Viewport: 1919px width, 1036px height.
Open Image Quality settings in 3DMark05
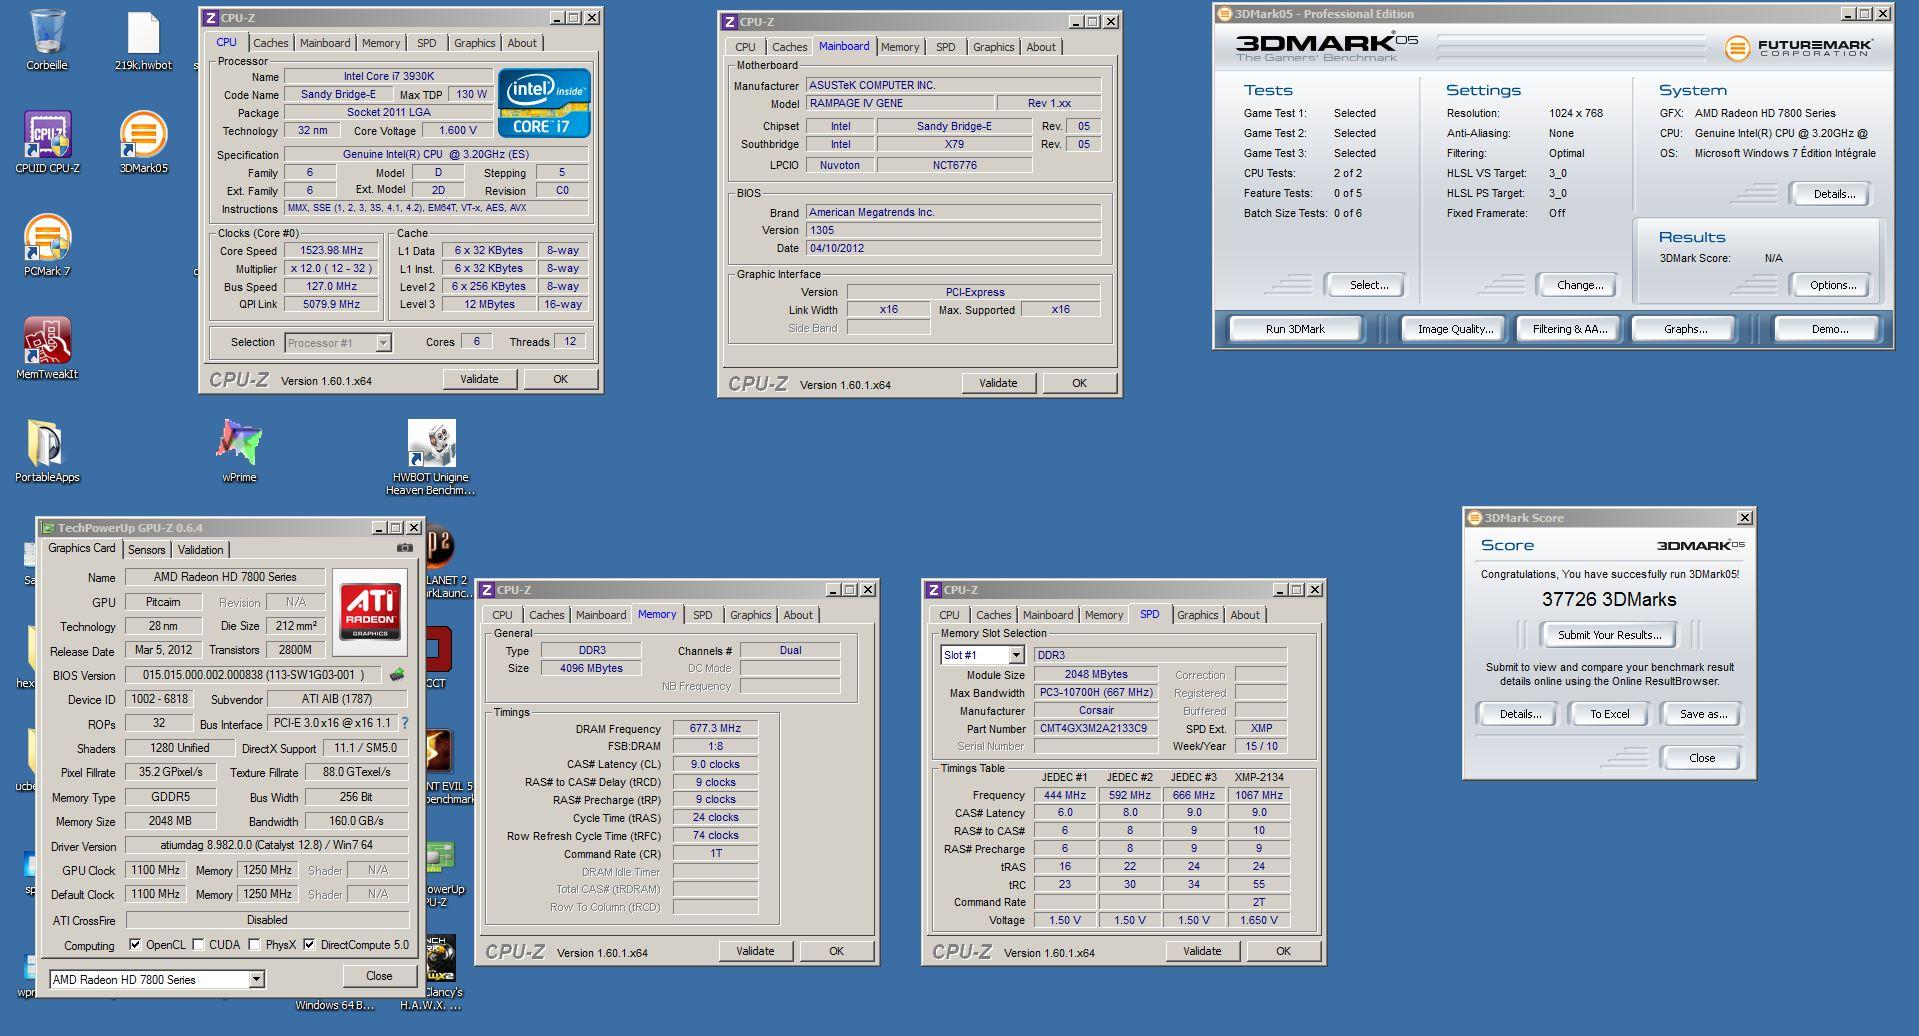[1455, 329]
